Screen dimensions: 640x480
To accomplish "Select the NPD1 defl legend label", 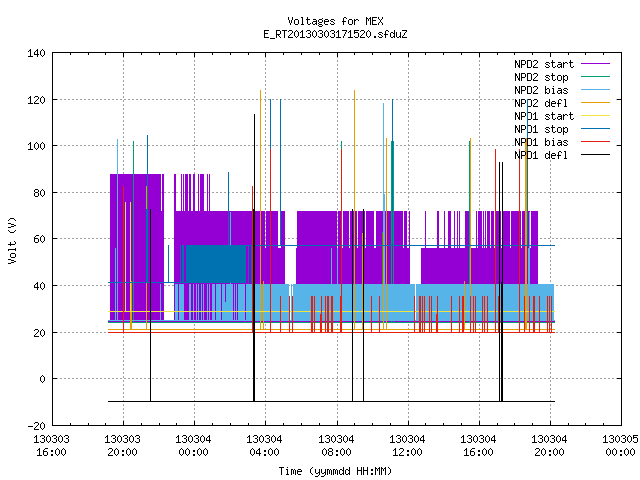I will [541, 155].
